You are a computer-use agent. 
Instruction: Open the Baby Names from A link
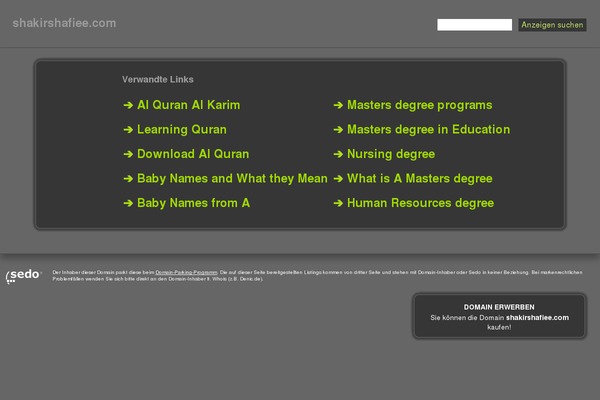pos(193,203)
